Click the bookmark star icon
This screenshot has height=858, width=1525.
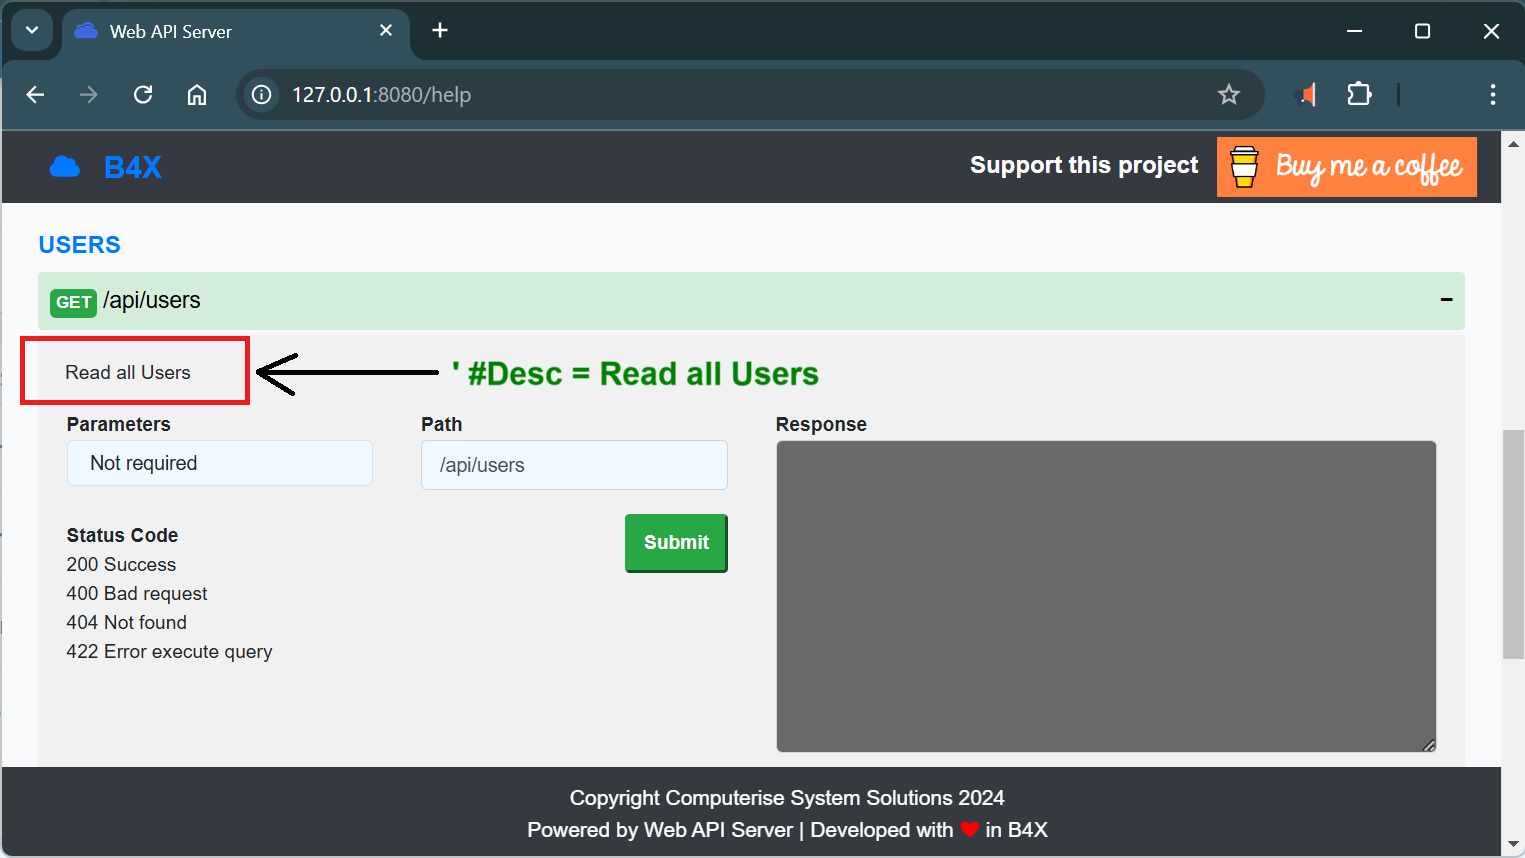[1229, 94]
